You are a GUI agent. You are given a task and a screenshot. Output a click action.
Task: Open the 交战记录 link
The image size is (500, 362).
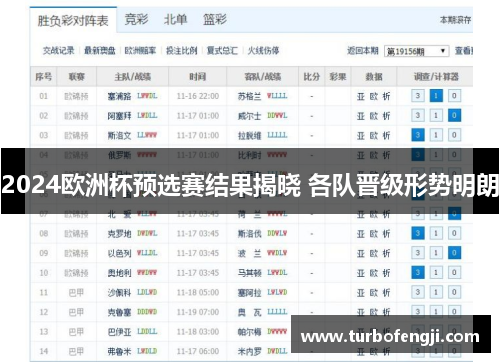pyautogui.click(x=58, y=51)
